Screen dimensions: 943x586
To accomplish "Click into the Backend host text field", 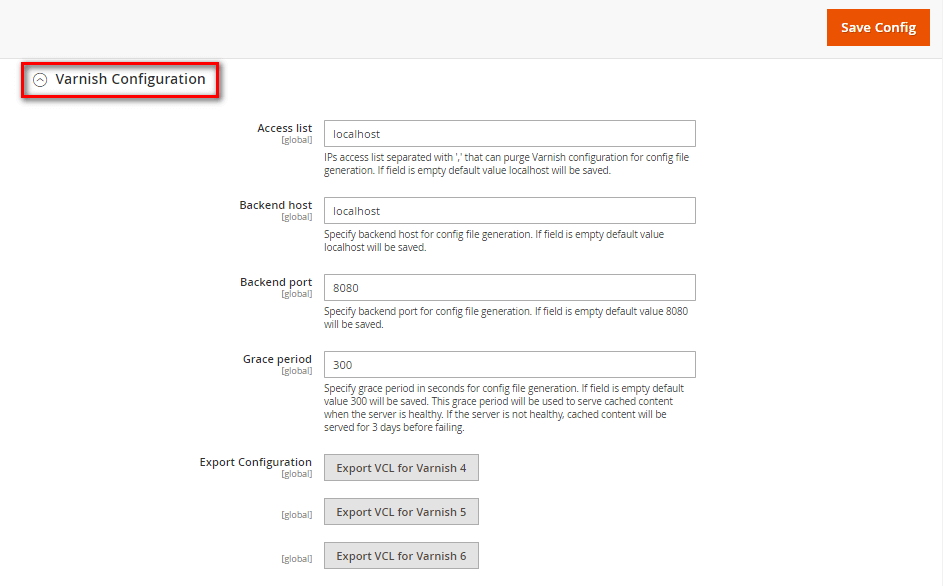I will [509, 211].
